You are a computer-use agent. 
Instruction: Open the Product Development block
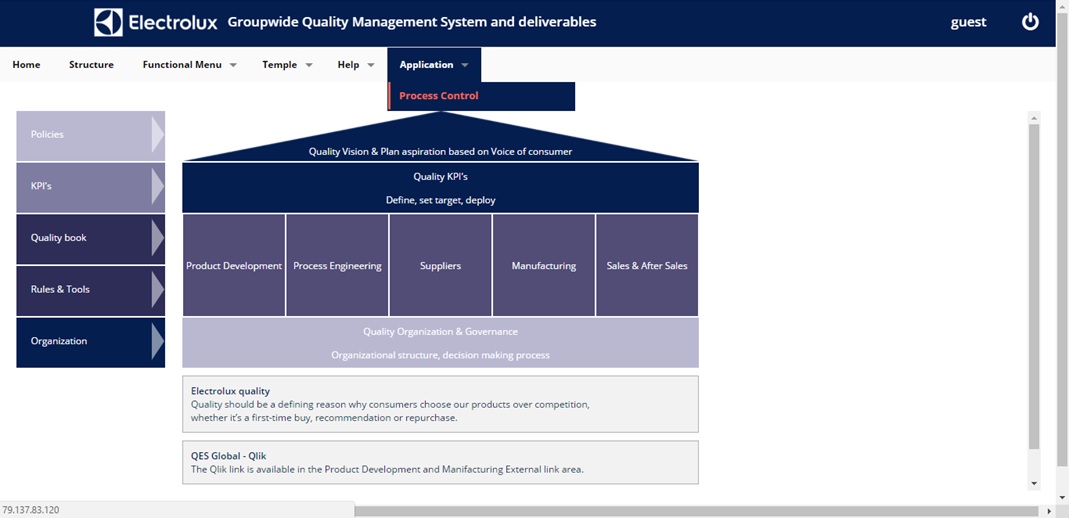coord(234,266)
